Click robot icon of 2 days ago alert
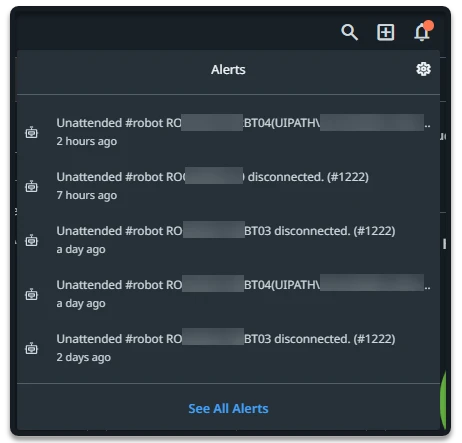The image size is (462, 443). [32, 348]
